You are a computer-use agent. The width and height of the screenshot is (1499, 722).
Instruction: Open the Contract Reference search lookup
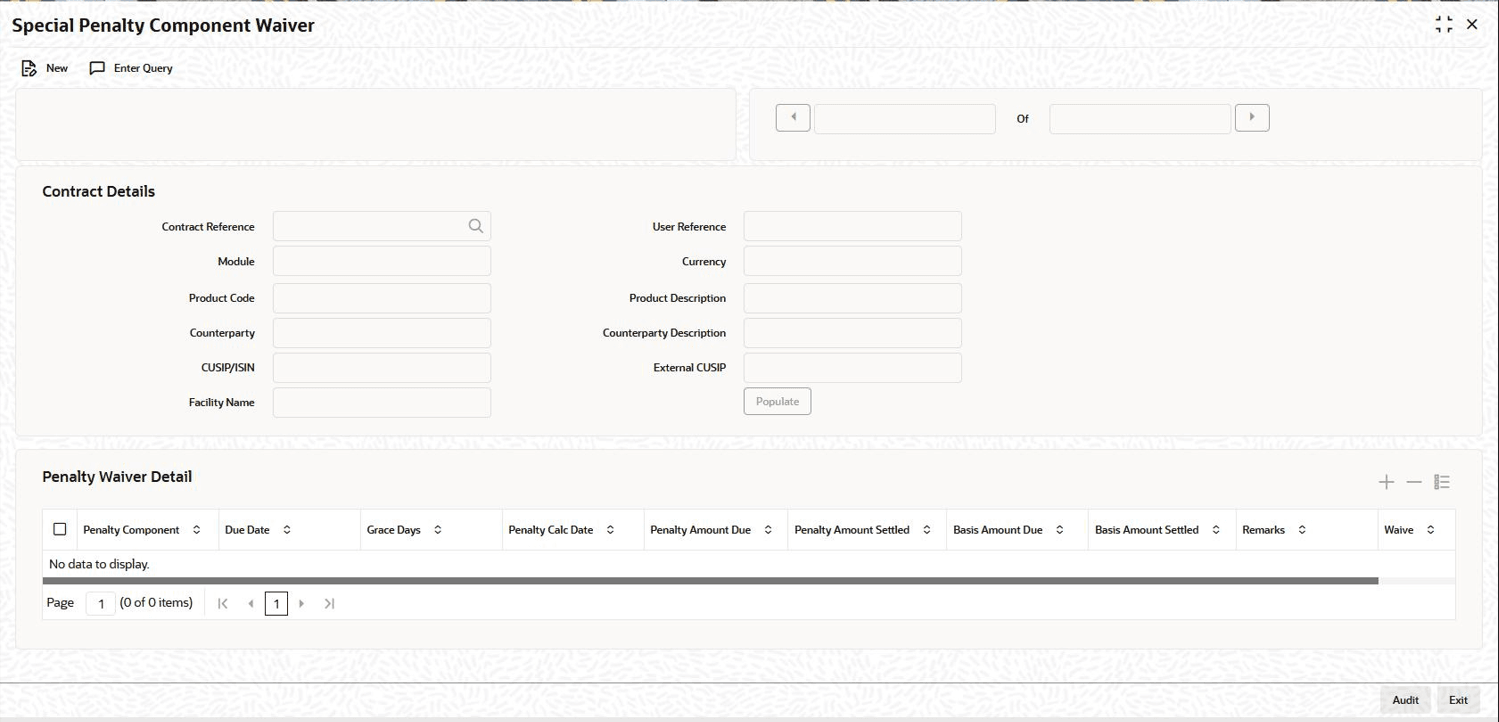(476, 226)
